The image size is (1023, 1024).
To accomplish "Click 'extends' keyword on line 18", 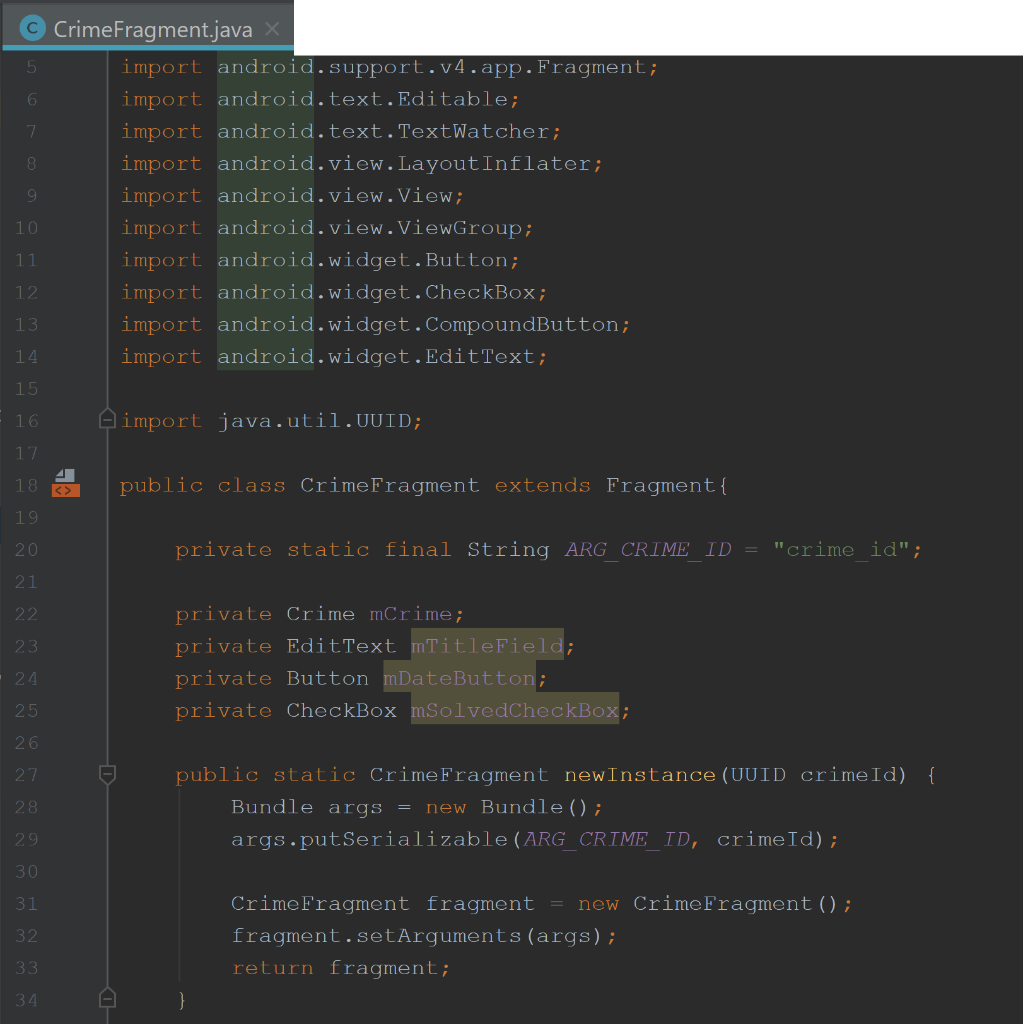I will (x=542, y=485).
